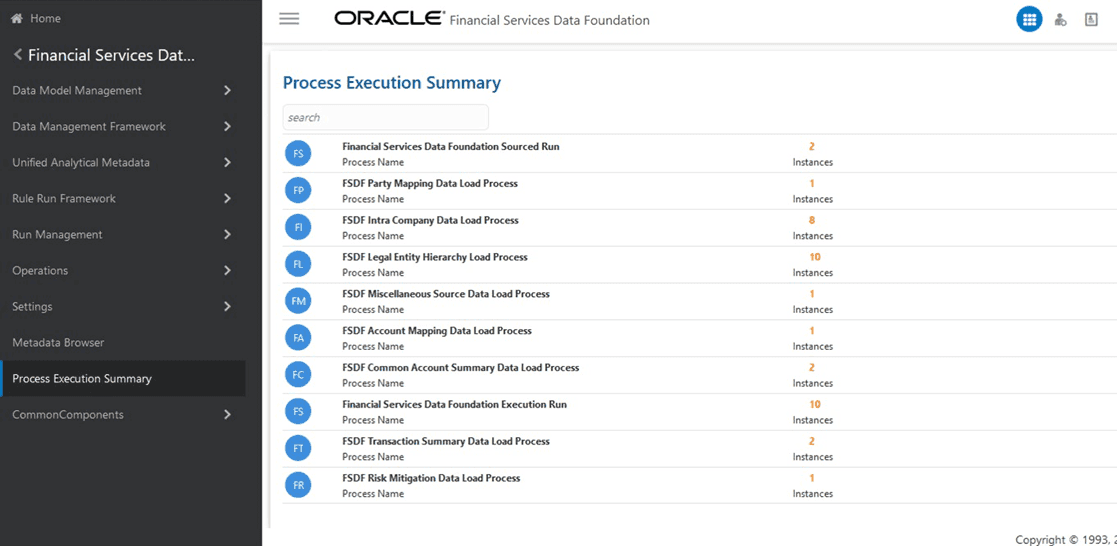This screenshot has width=1117, height=546.
Task: Open FSDF Legal Entity Hierarchy Load Process
Action: click(435, 257)
